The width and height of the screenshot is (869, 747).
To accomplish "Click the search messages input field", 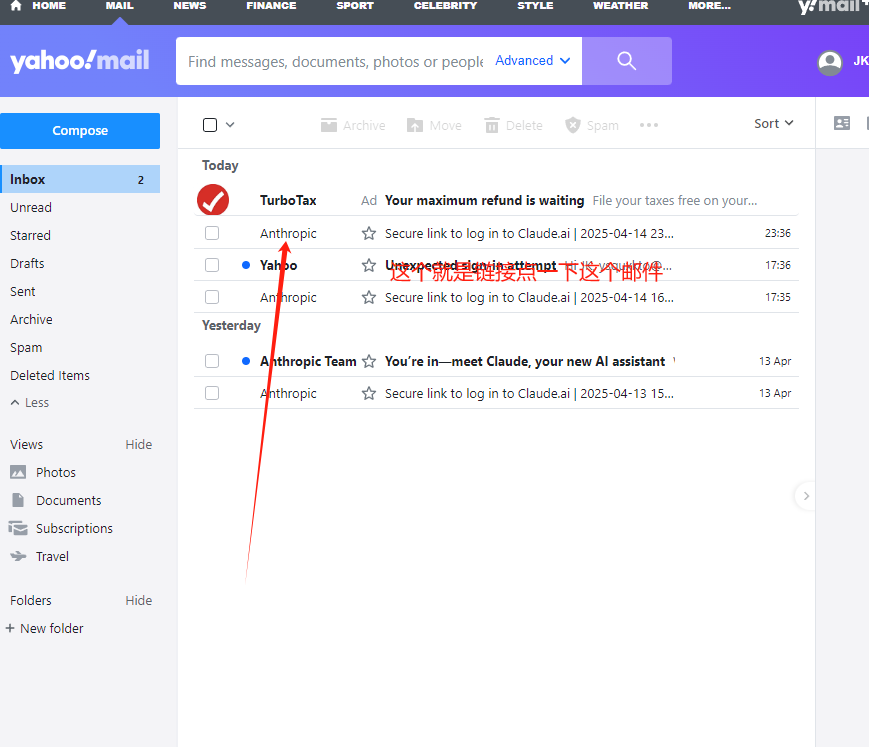I will [335, 61].
